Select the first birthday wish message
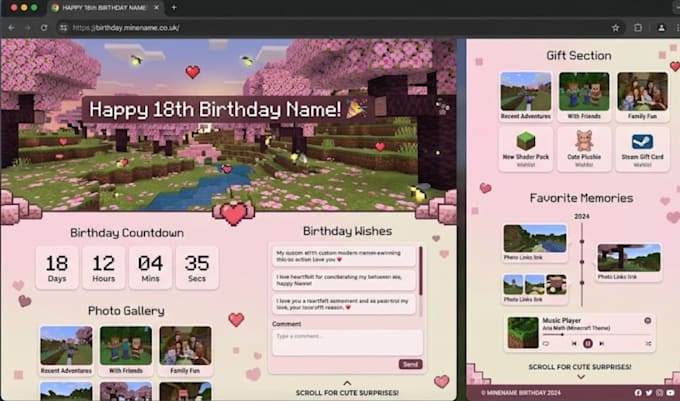The width and height of the screenshot is (680, 401). click(x=343, y=256)
